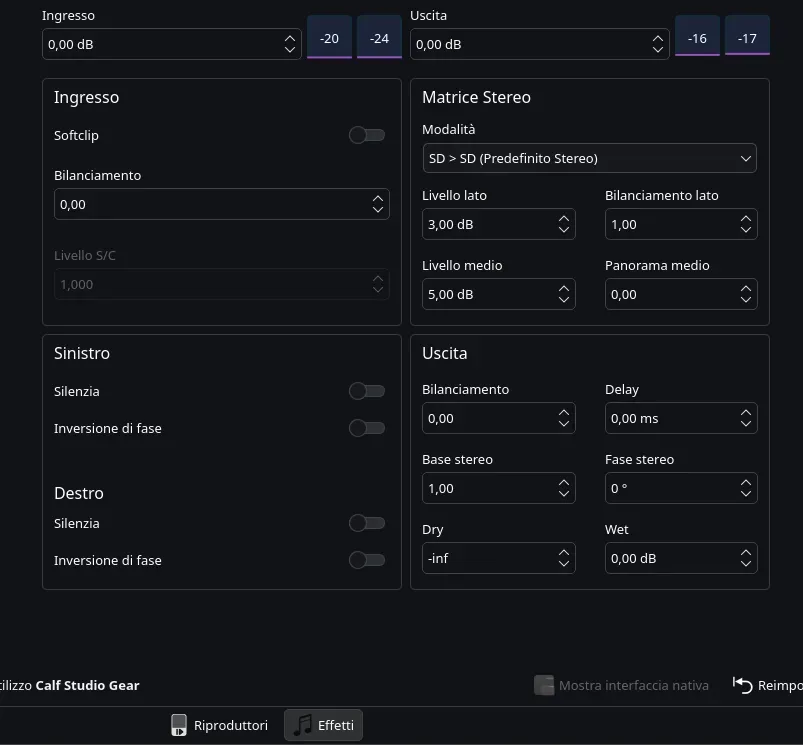Toggle Silenzia for the Sinistro channel
The height and width of the screenshot is (745, 803).
(366, 391)
